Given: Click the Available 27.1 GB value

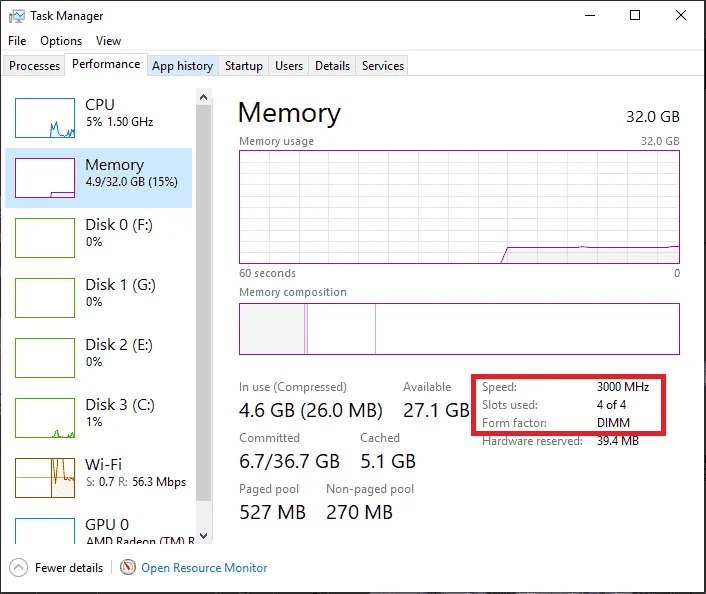Looking at the screenshot, I should click(436, 410).
